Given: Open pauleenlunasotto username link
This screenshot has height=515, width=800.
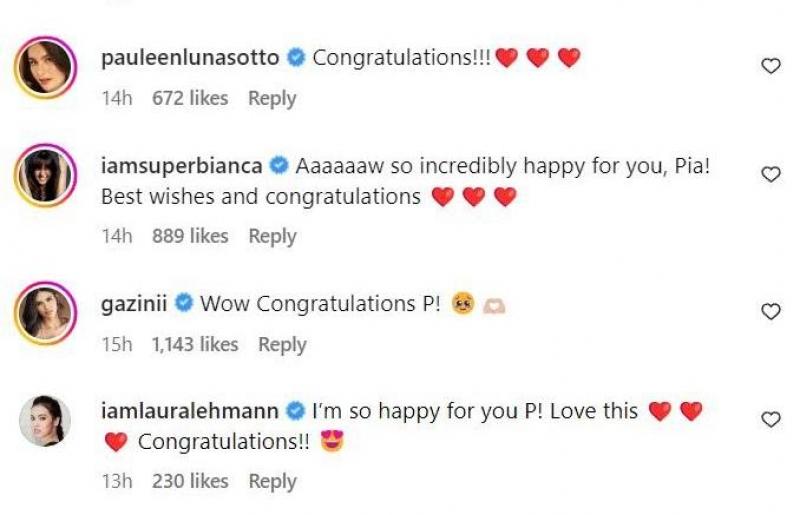Looking at the screenshot, I should pyautogui.click(x=190, y=58).
